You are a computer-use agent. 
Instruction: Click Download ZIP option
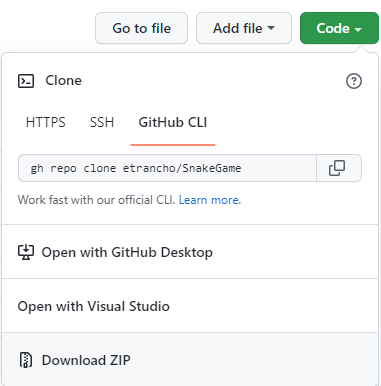(x=190, y=360)
